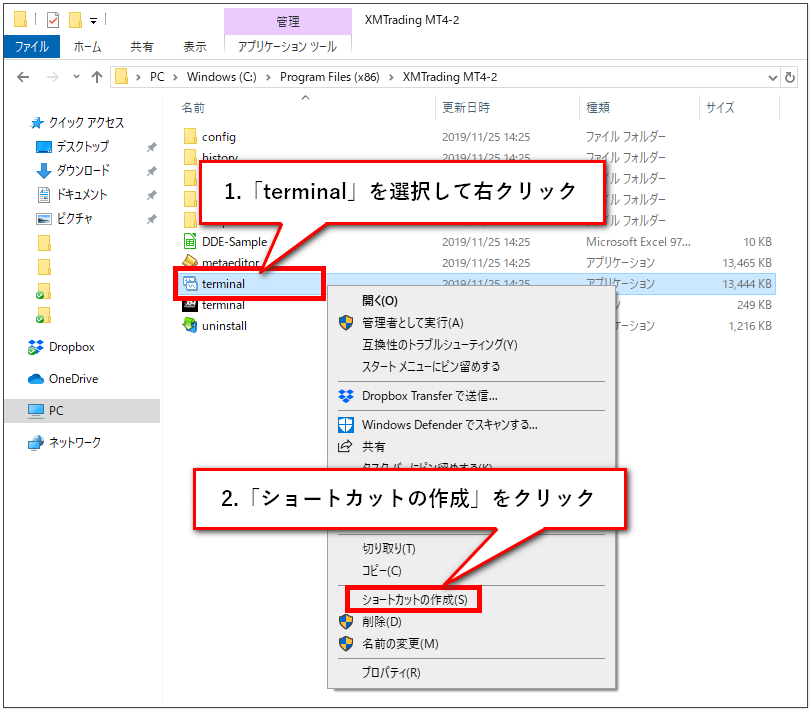Go forward with the forward arrow
The height and width of the screenshot is (712, 812).
(x=52, y=77)
